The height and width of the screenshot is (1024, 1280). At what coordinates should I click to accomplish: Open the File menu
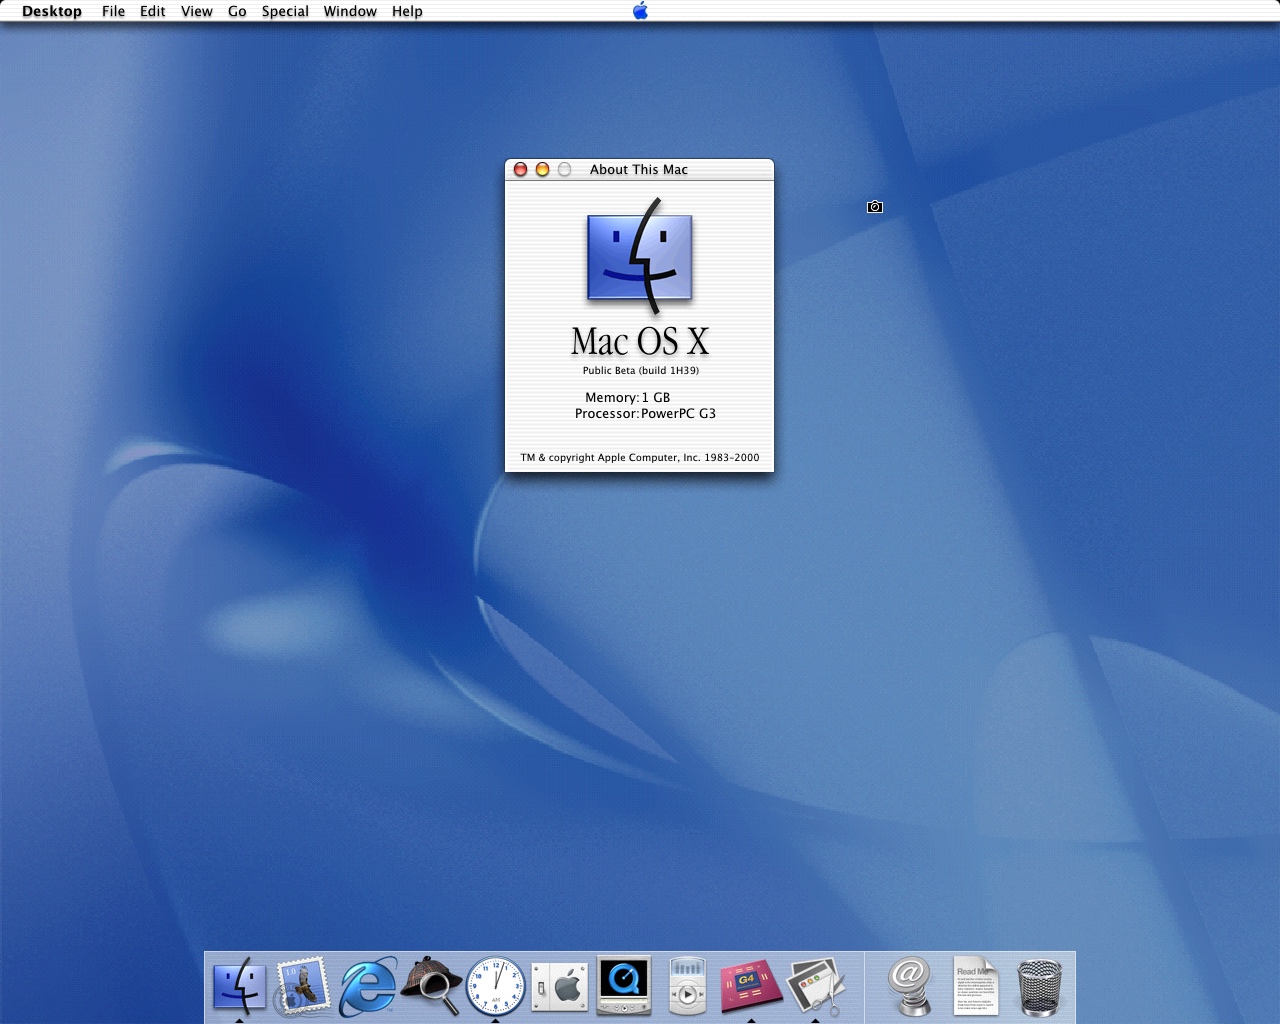114,11
